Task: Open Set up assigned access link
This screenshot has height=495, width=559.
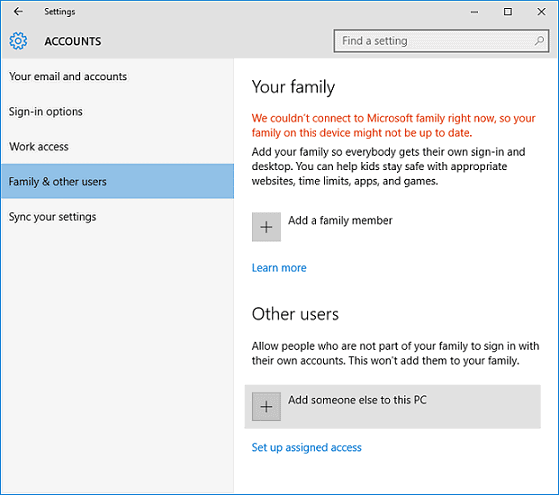Action: pyautogui.click(x=307, y=448)
